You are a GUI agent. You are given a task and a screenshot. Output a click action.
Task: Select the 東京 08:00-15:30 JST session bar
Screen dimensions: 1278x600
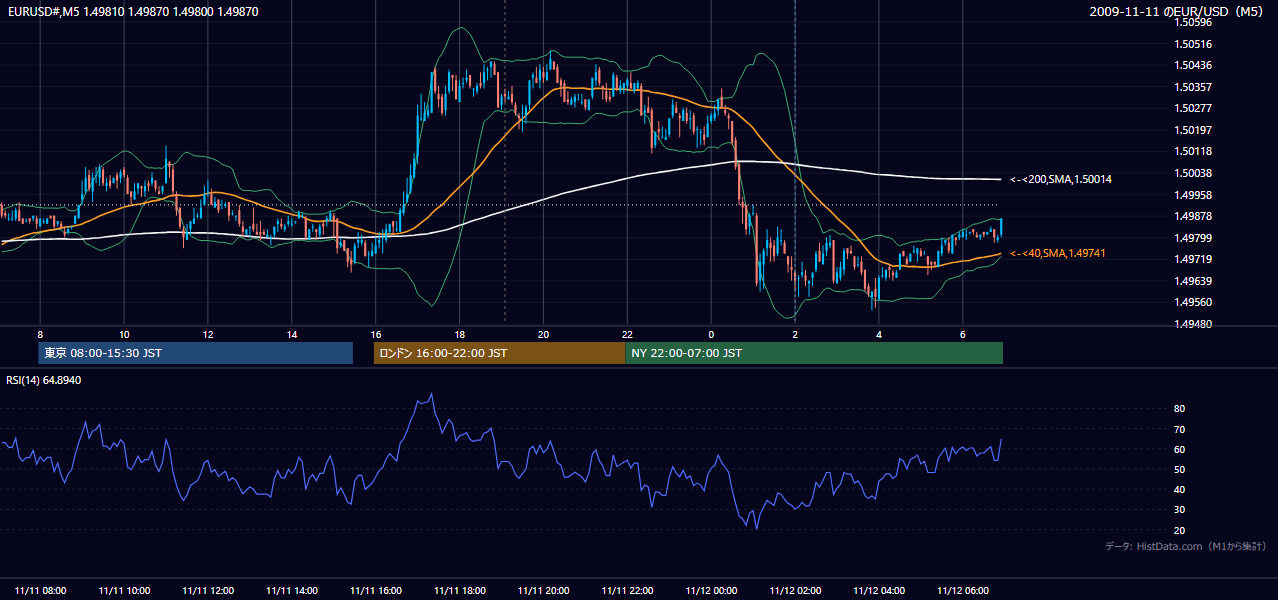[196, 353]
